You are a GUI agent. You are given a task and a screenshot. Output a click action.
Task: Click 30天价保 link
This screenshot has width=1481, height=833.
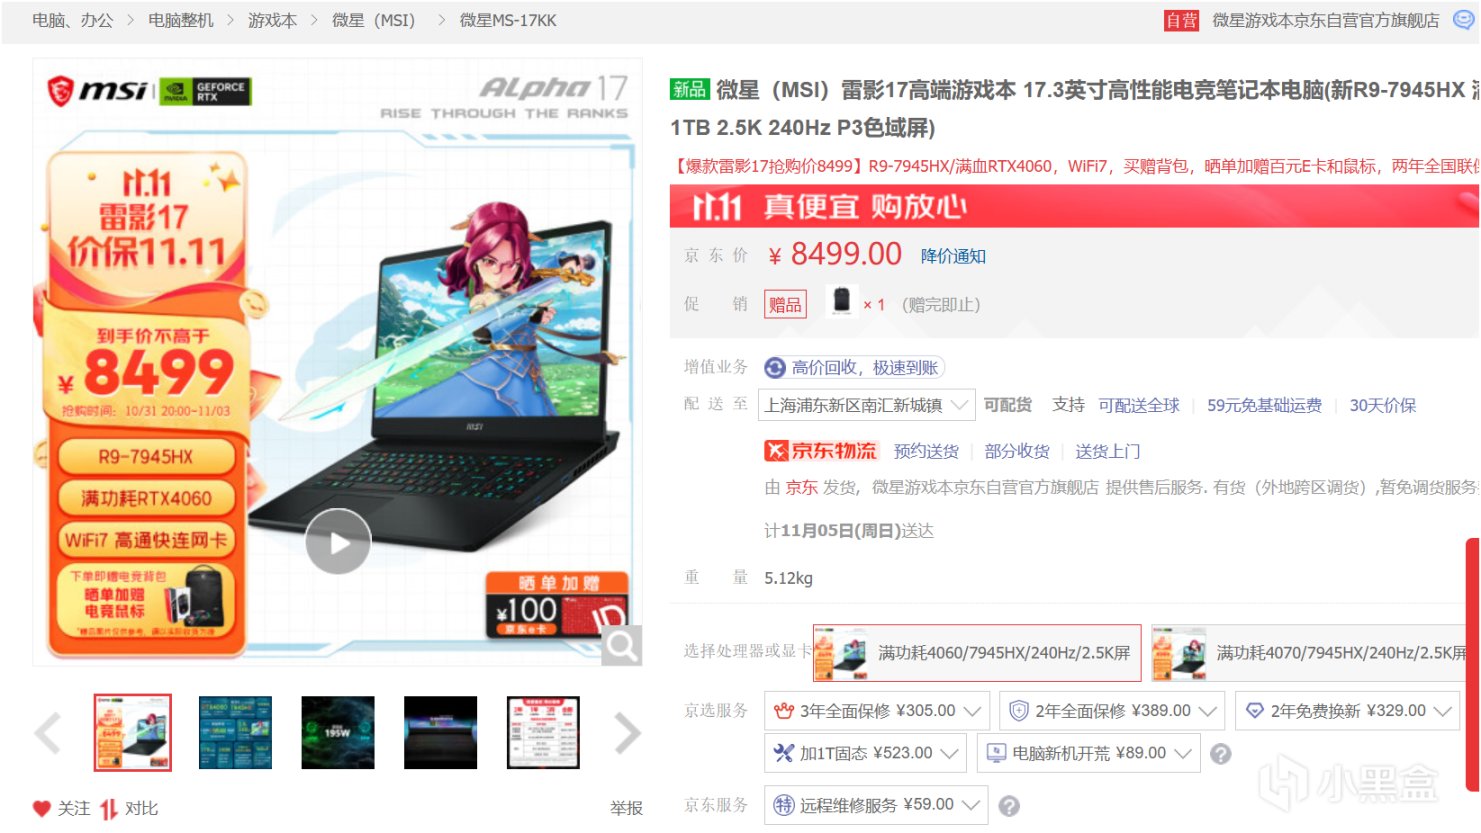pyautogui.click(x=1383, y=405)
